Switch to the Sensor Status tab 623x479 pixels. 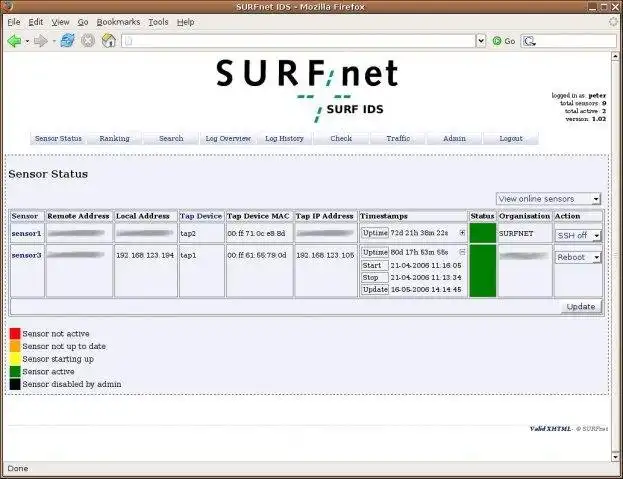tap(58, 139)
